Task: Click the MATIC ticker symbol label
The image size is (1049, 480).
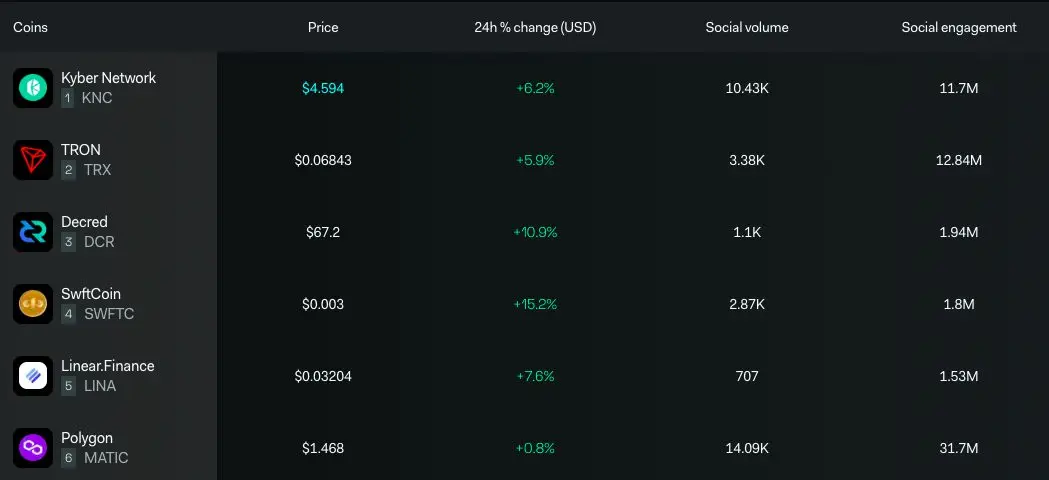Action: [106, 458]
